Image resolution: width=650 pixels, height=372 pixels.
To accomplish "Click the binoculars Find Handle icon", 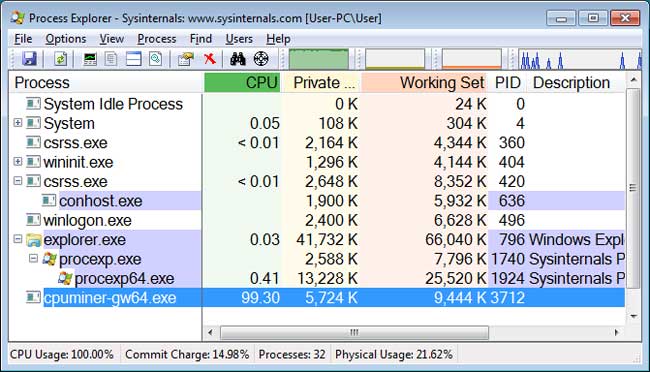I will tap(238, 59).
